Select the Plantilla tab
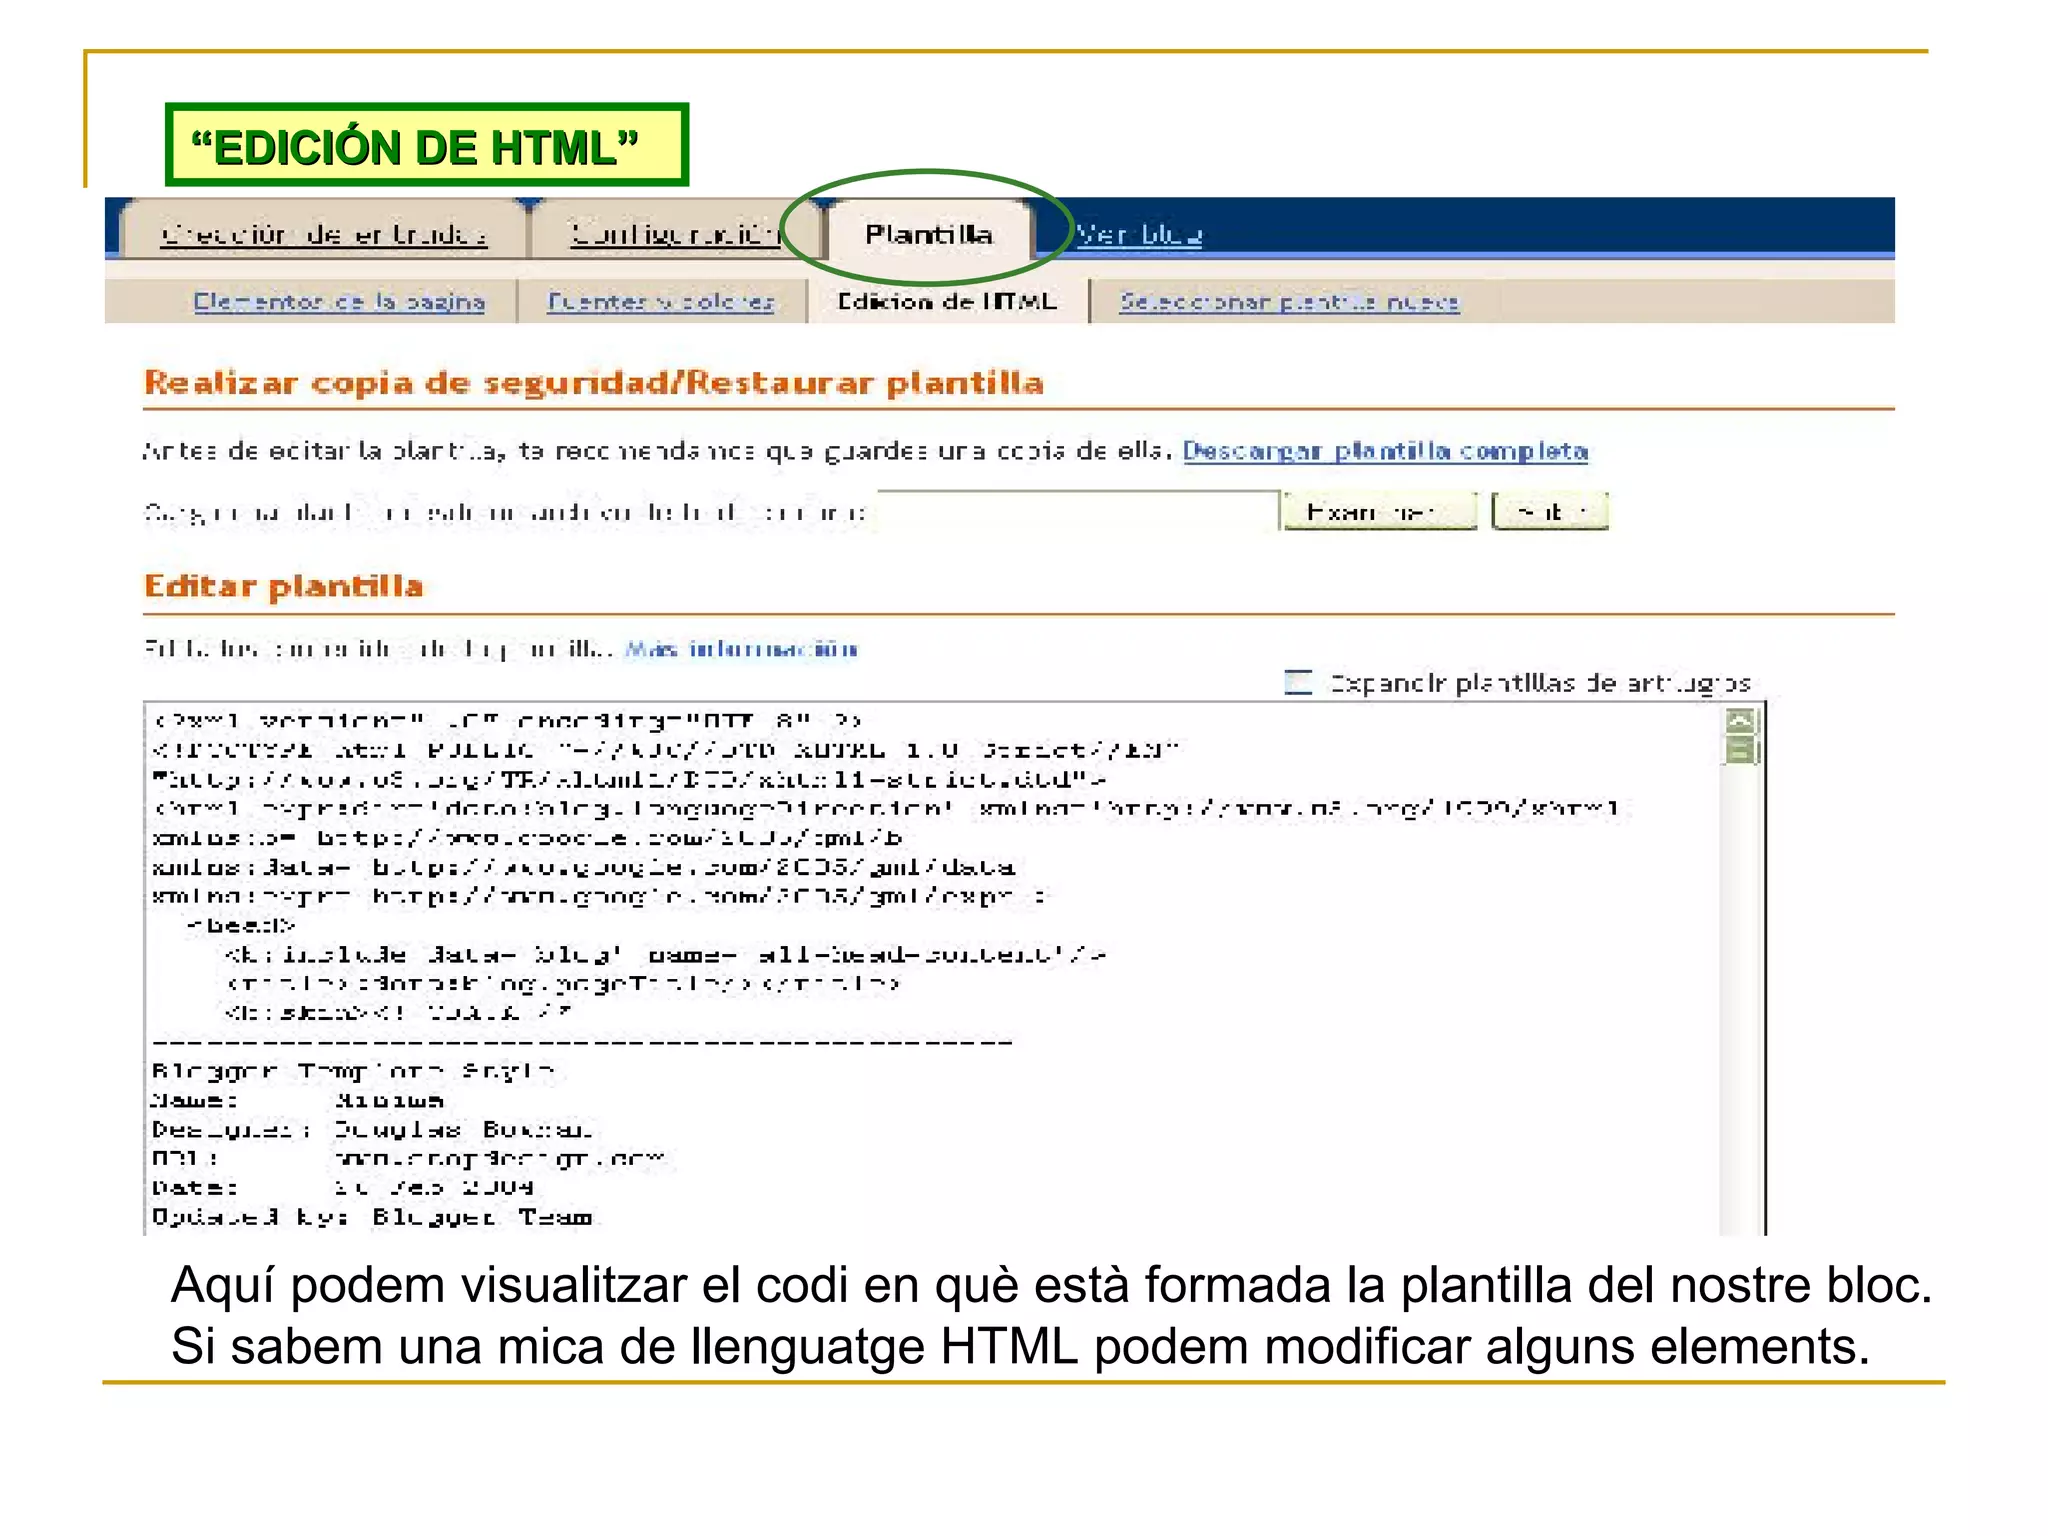Screen dimensions: 2048x1536 [x=928, y=234]
